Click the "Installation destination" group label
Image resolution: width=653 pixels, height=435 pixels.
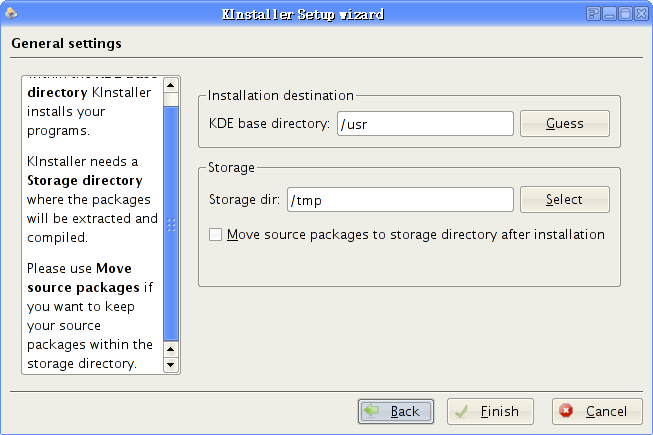(x=281, y=95)
